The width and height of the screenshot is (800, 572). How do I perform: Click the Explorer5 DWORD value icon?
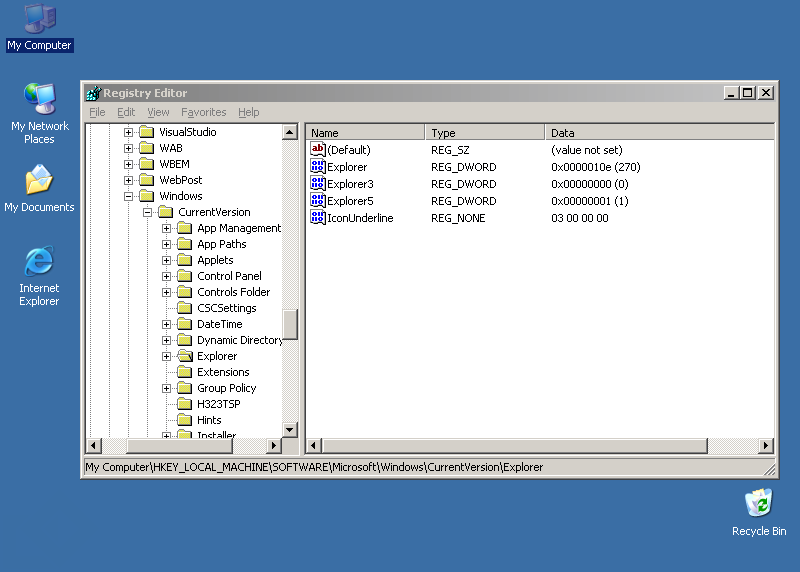[x=317, y=201]
